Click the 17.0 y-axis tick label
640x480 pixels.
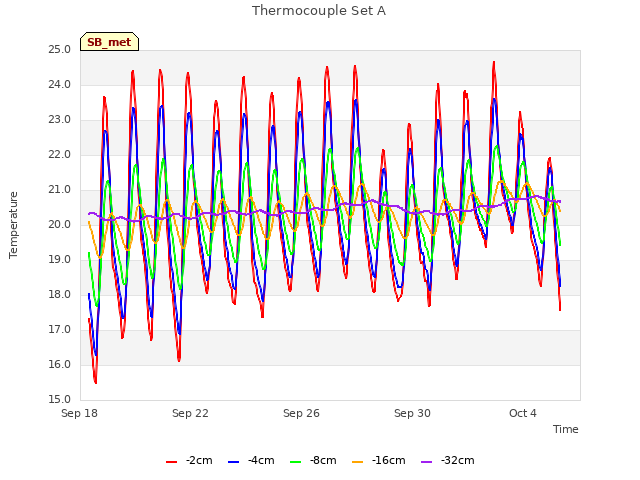pyautogui.click(x=60, y=330)
